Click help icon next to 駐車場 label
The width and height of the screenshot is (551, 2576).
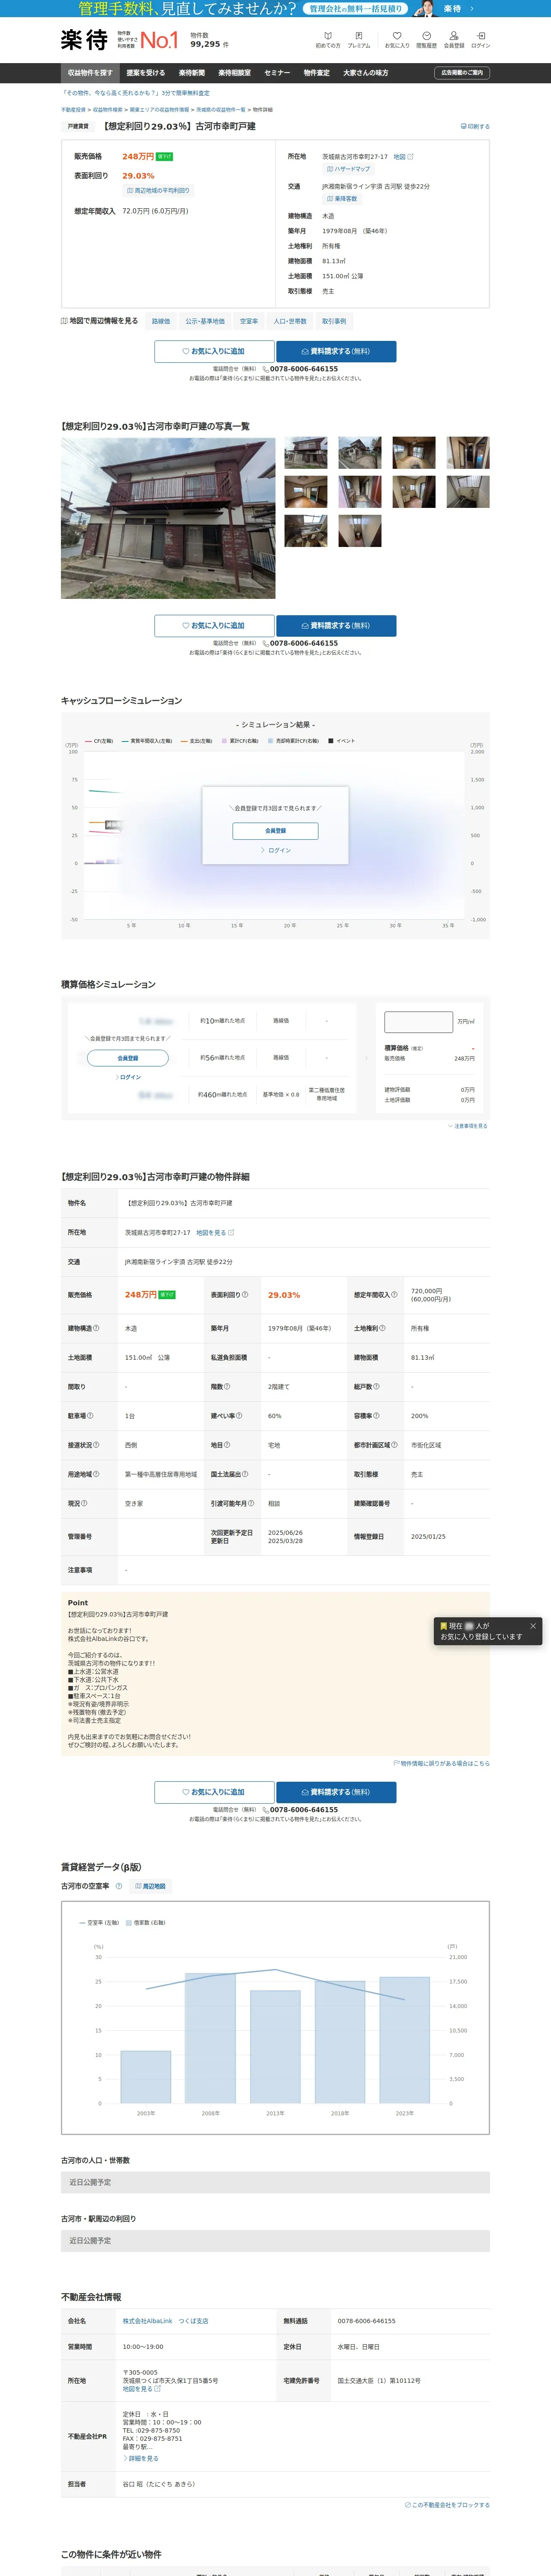tap(90, 1416)
